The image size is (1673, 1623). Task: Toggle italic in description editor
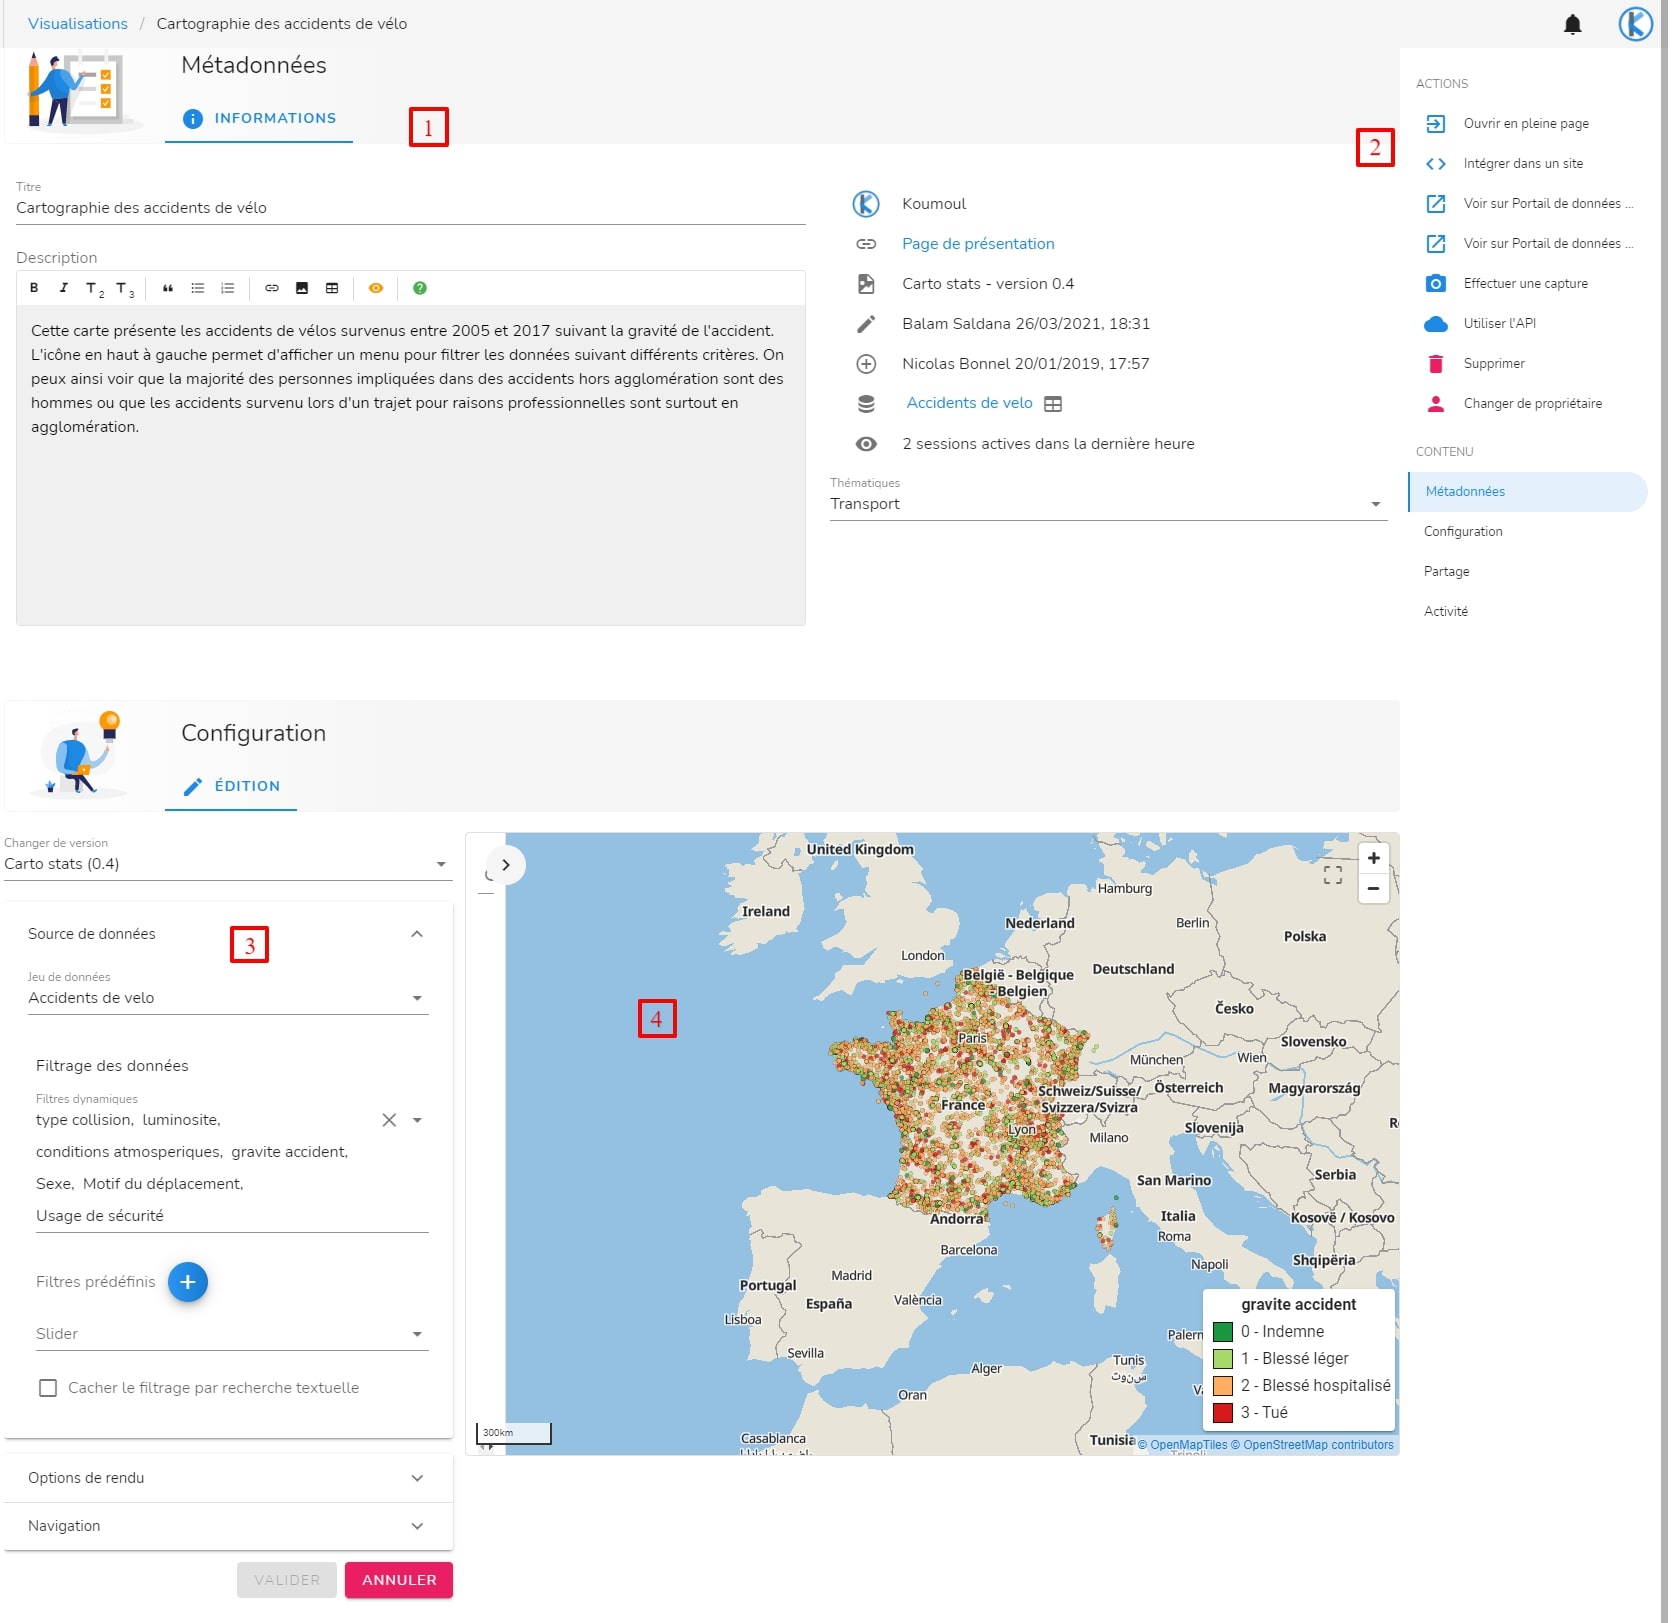64,288
